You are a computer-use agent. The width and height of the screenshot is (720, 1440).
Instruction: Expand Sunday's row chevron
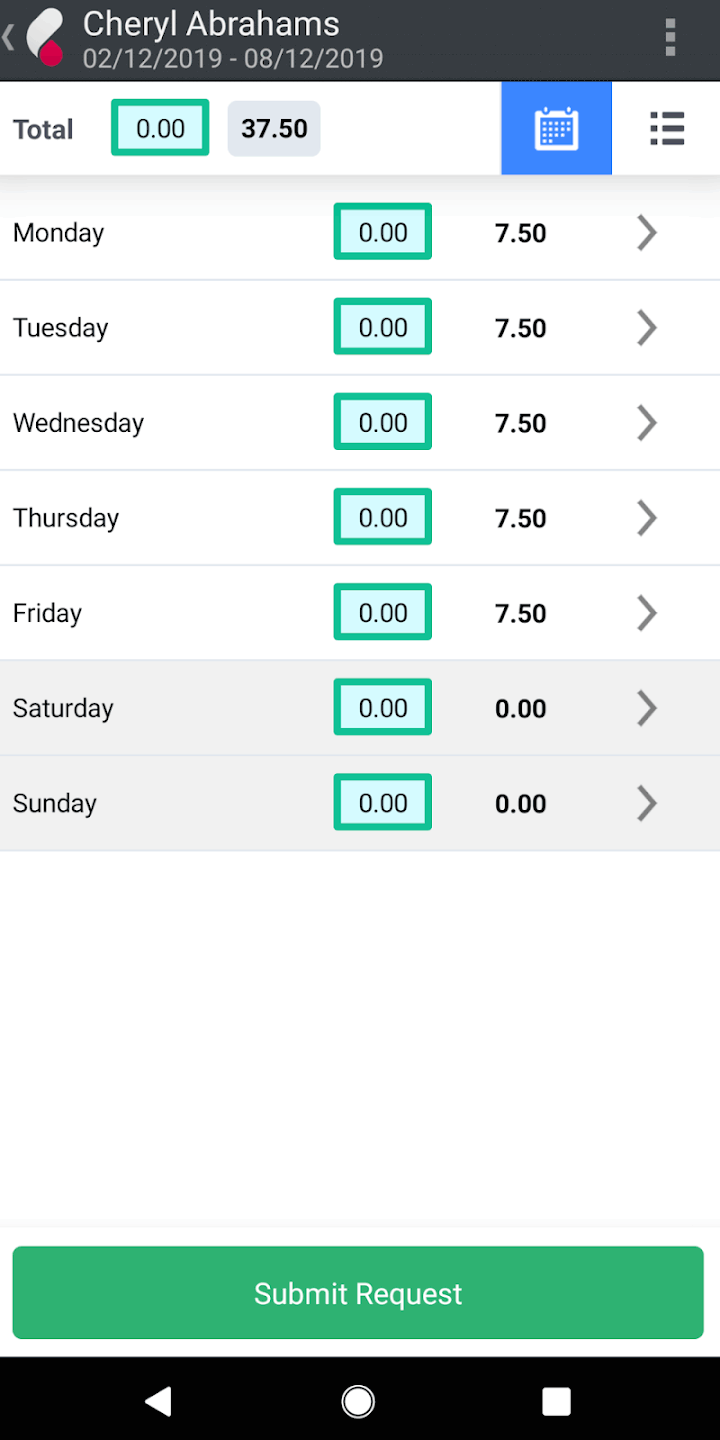point(647,803)
